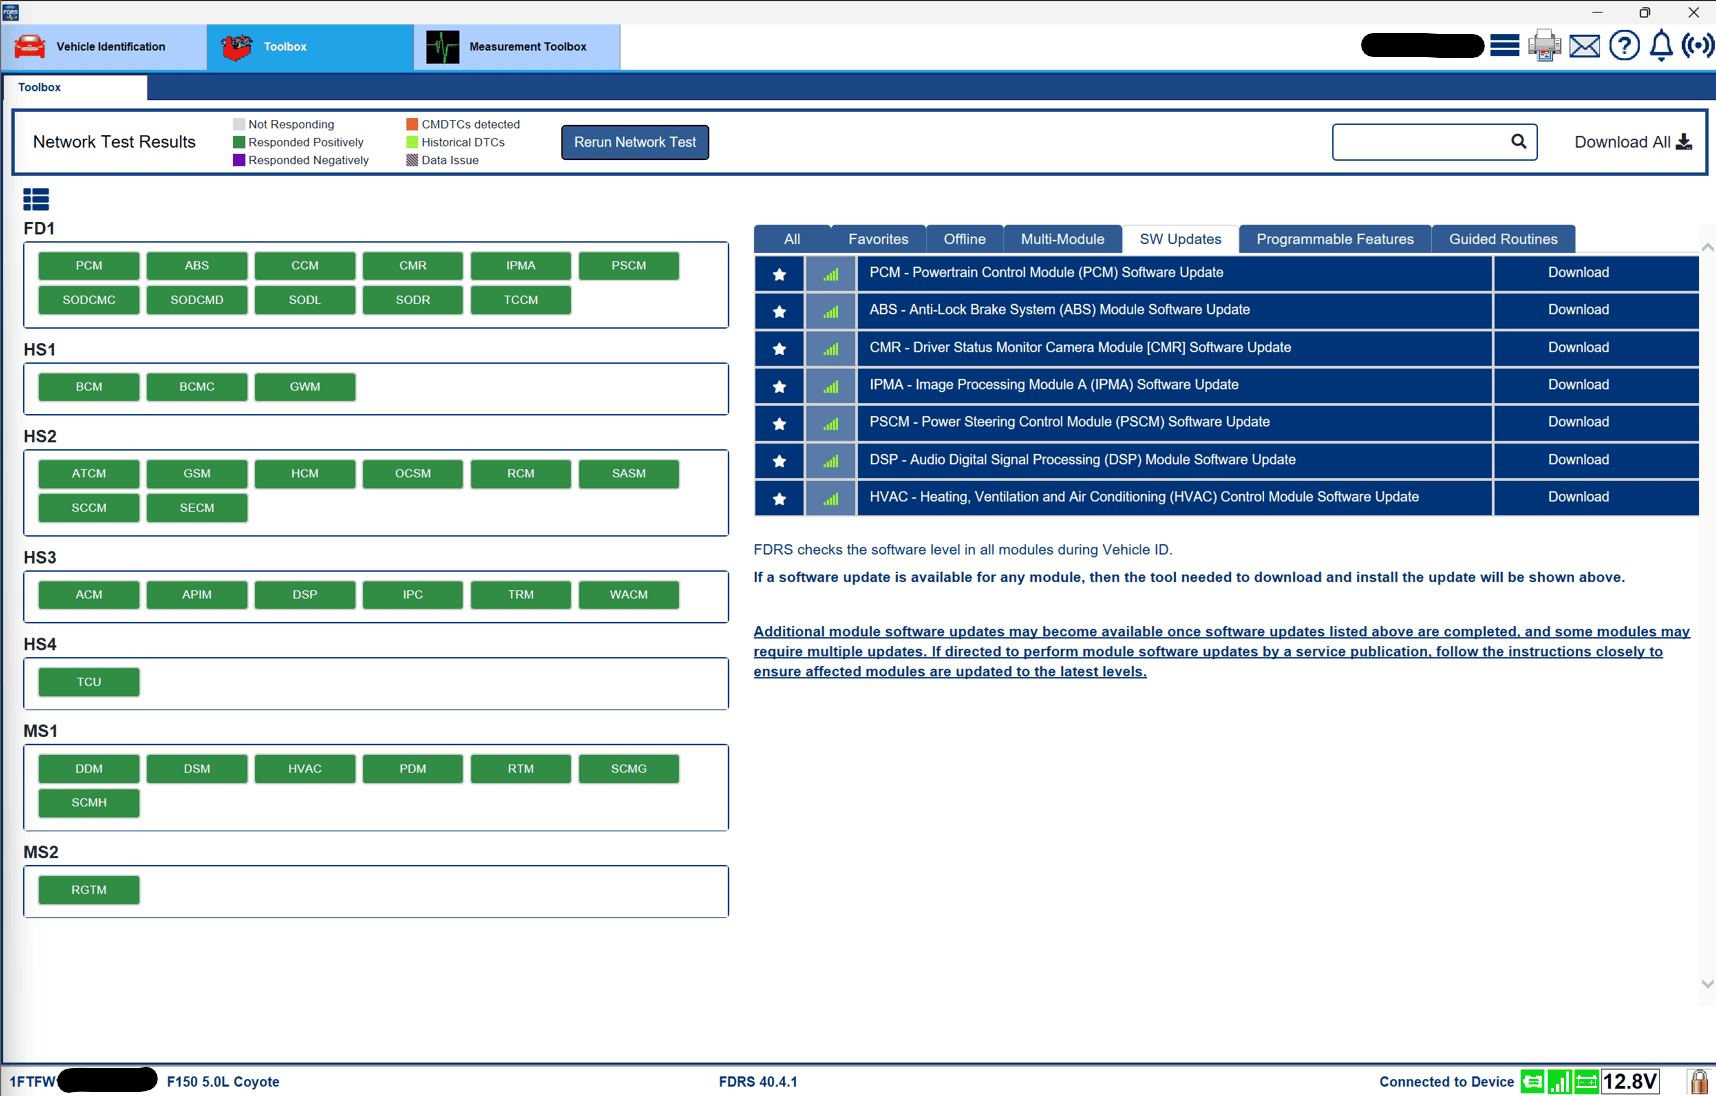Download the HVAC software update

pyautogui.click(x=1578, y=497)
